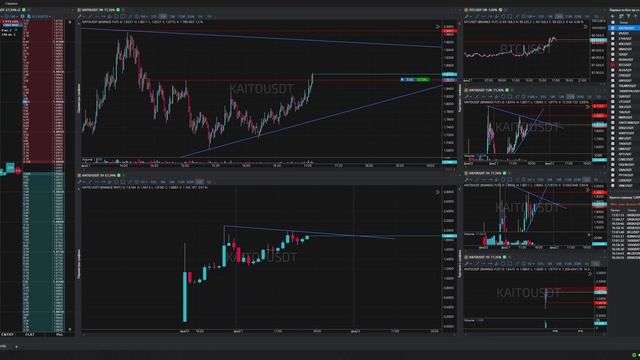Image resolution: width=640 pixels, height=360 pixels.
Task: Jump to latest bar arrow on the top KAITOUSDT chart
Action: [x=438, y=27]
